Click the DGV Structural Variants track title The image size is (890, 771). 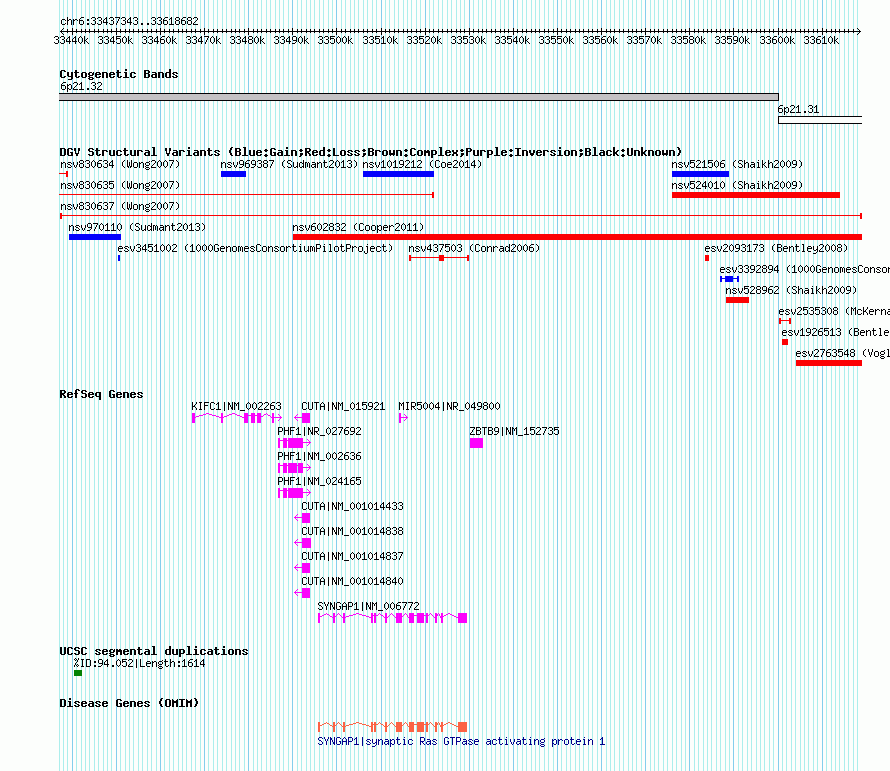click(370, 152)
